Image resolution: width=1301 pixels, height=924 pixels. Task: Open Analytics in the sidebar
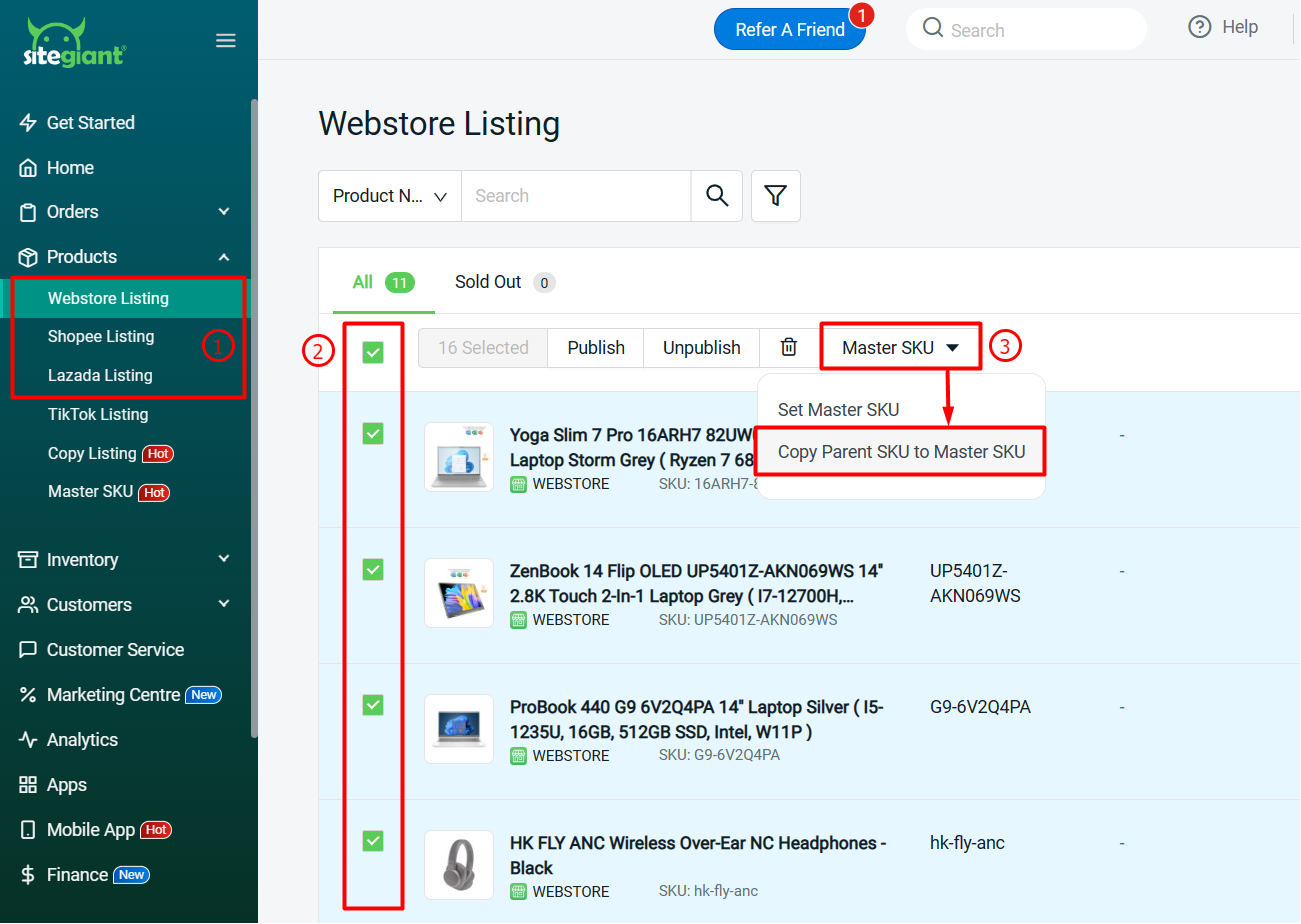click(82, 740)
